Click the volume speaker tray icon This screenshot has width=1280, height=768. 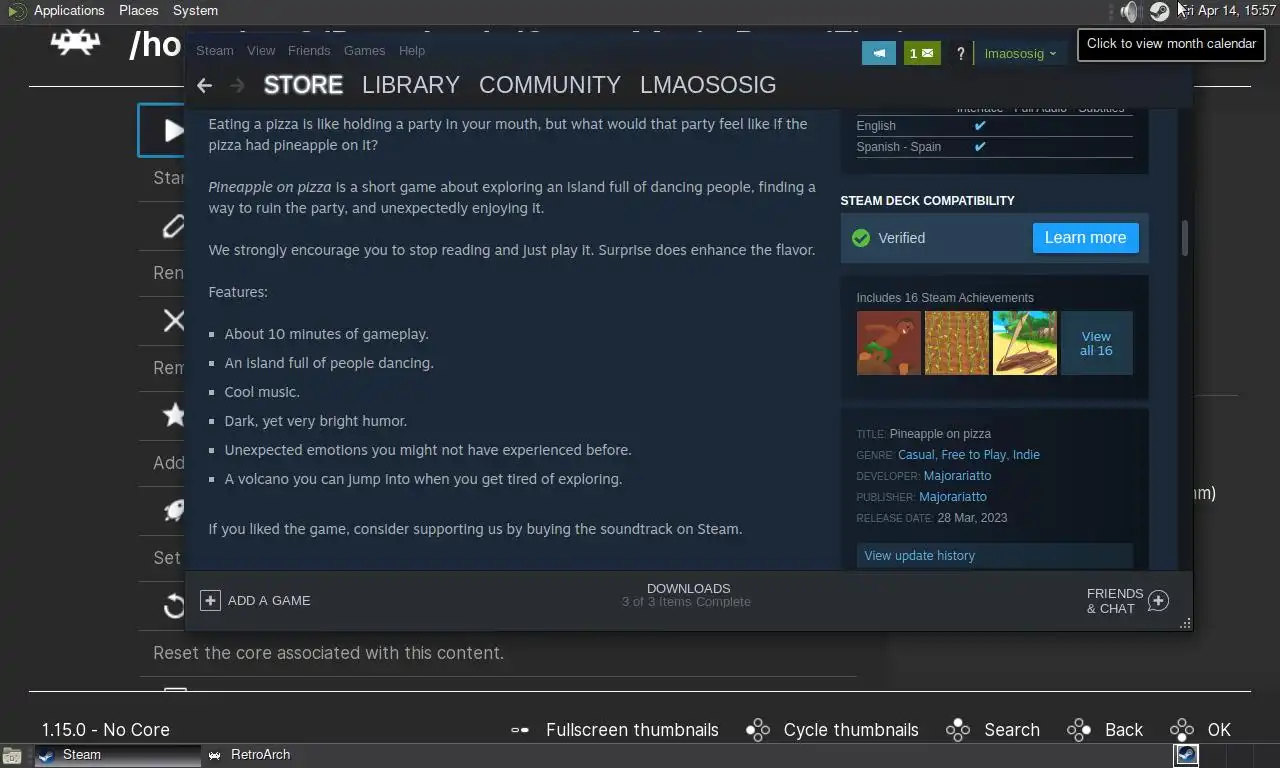(1130, 11)
